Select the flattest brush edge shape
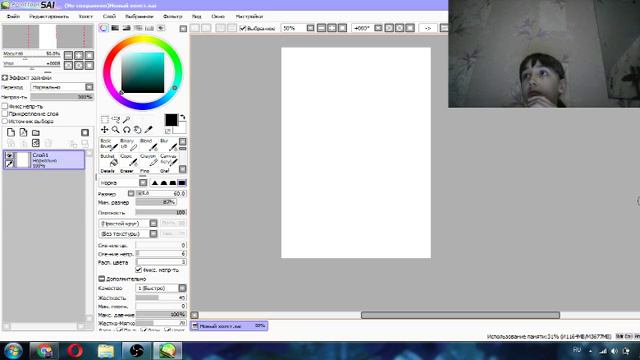 point(182,183)
